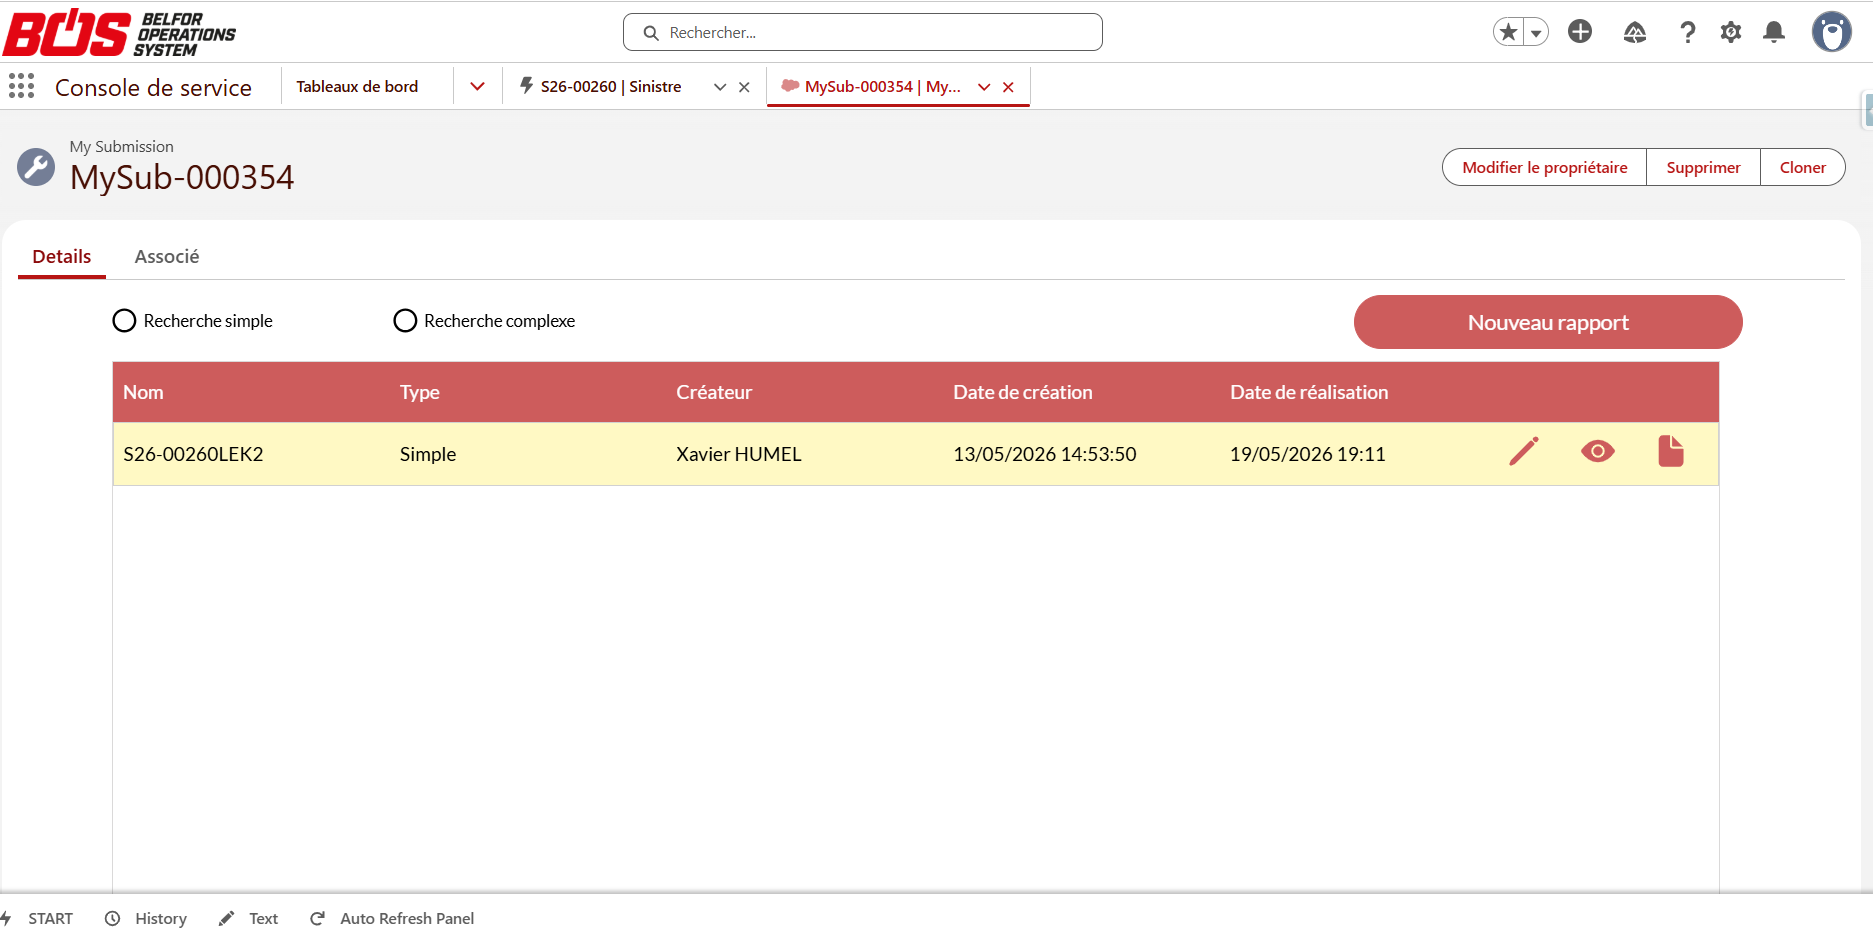
Task: Click the Date de réalisation header
Action: (1309, 392)
